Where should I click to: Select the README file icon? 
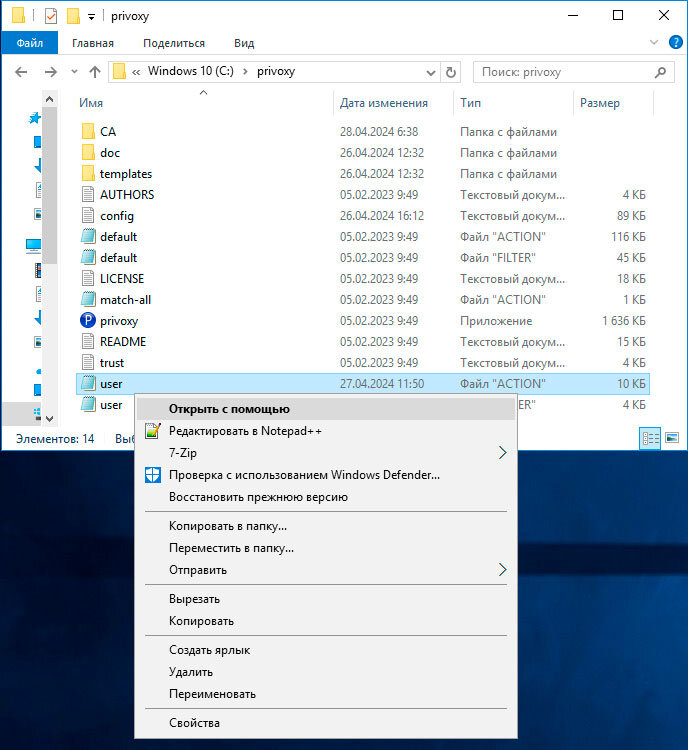point(88,342)
